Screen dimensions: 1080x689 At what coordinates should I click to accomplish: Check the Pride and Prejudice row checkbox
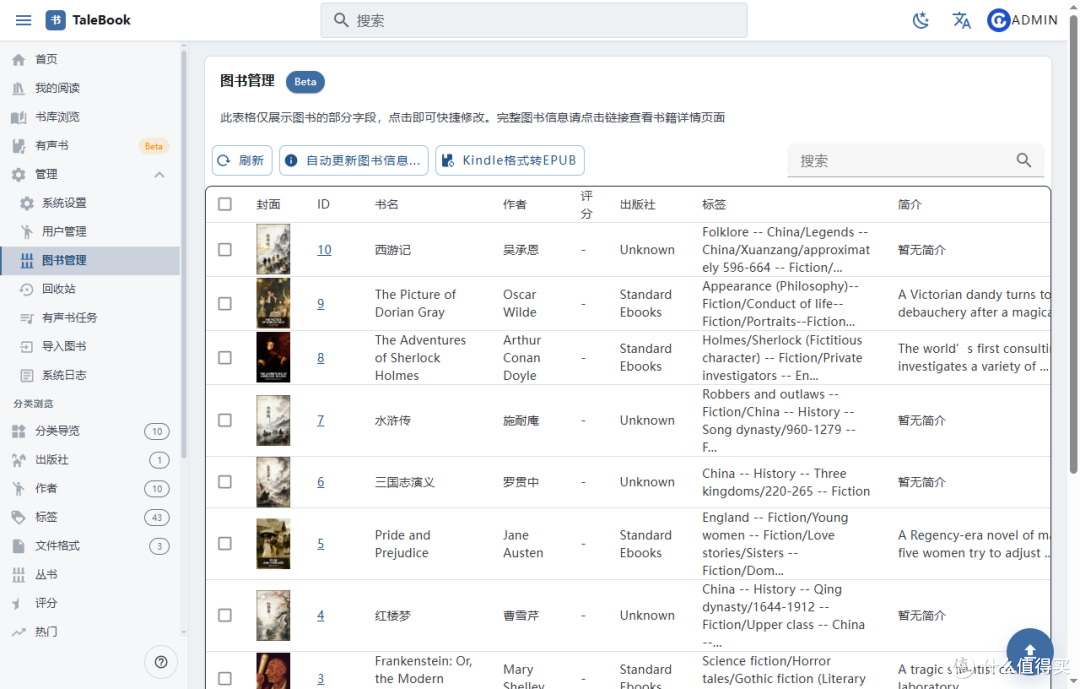click(225, 544)
